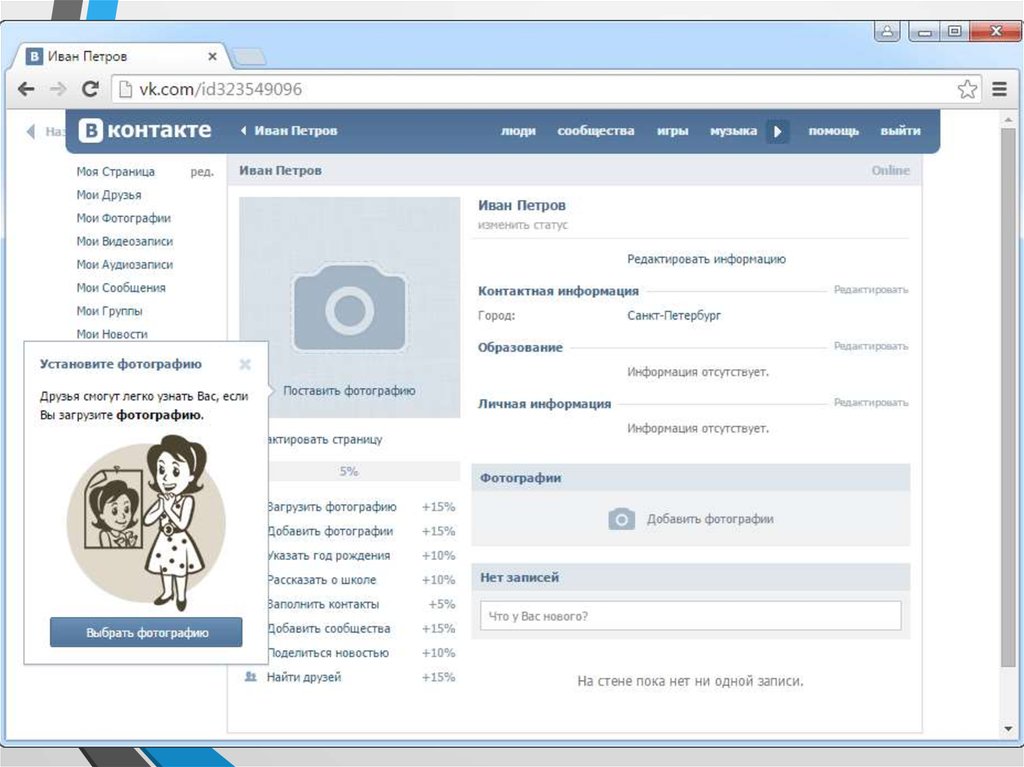The height and width of the screenshot is (767, 1024).
Task: Bookmark page with star icon
Action: 968,89
